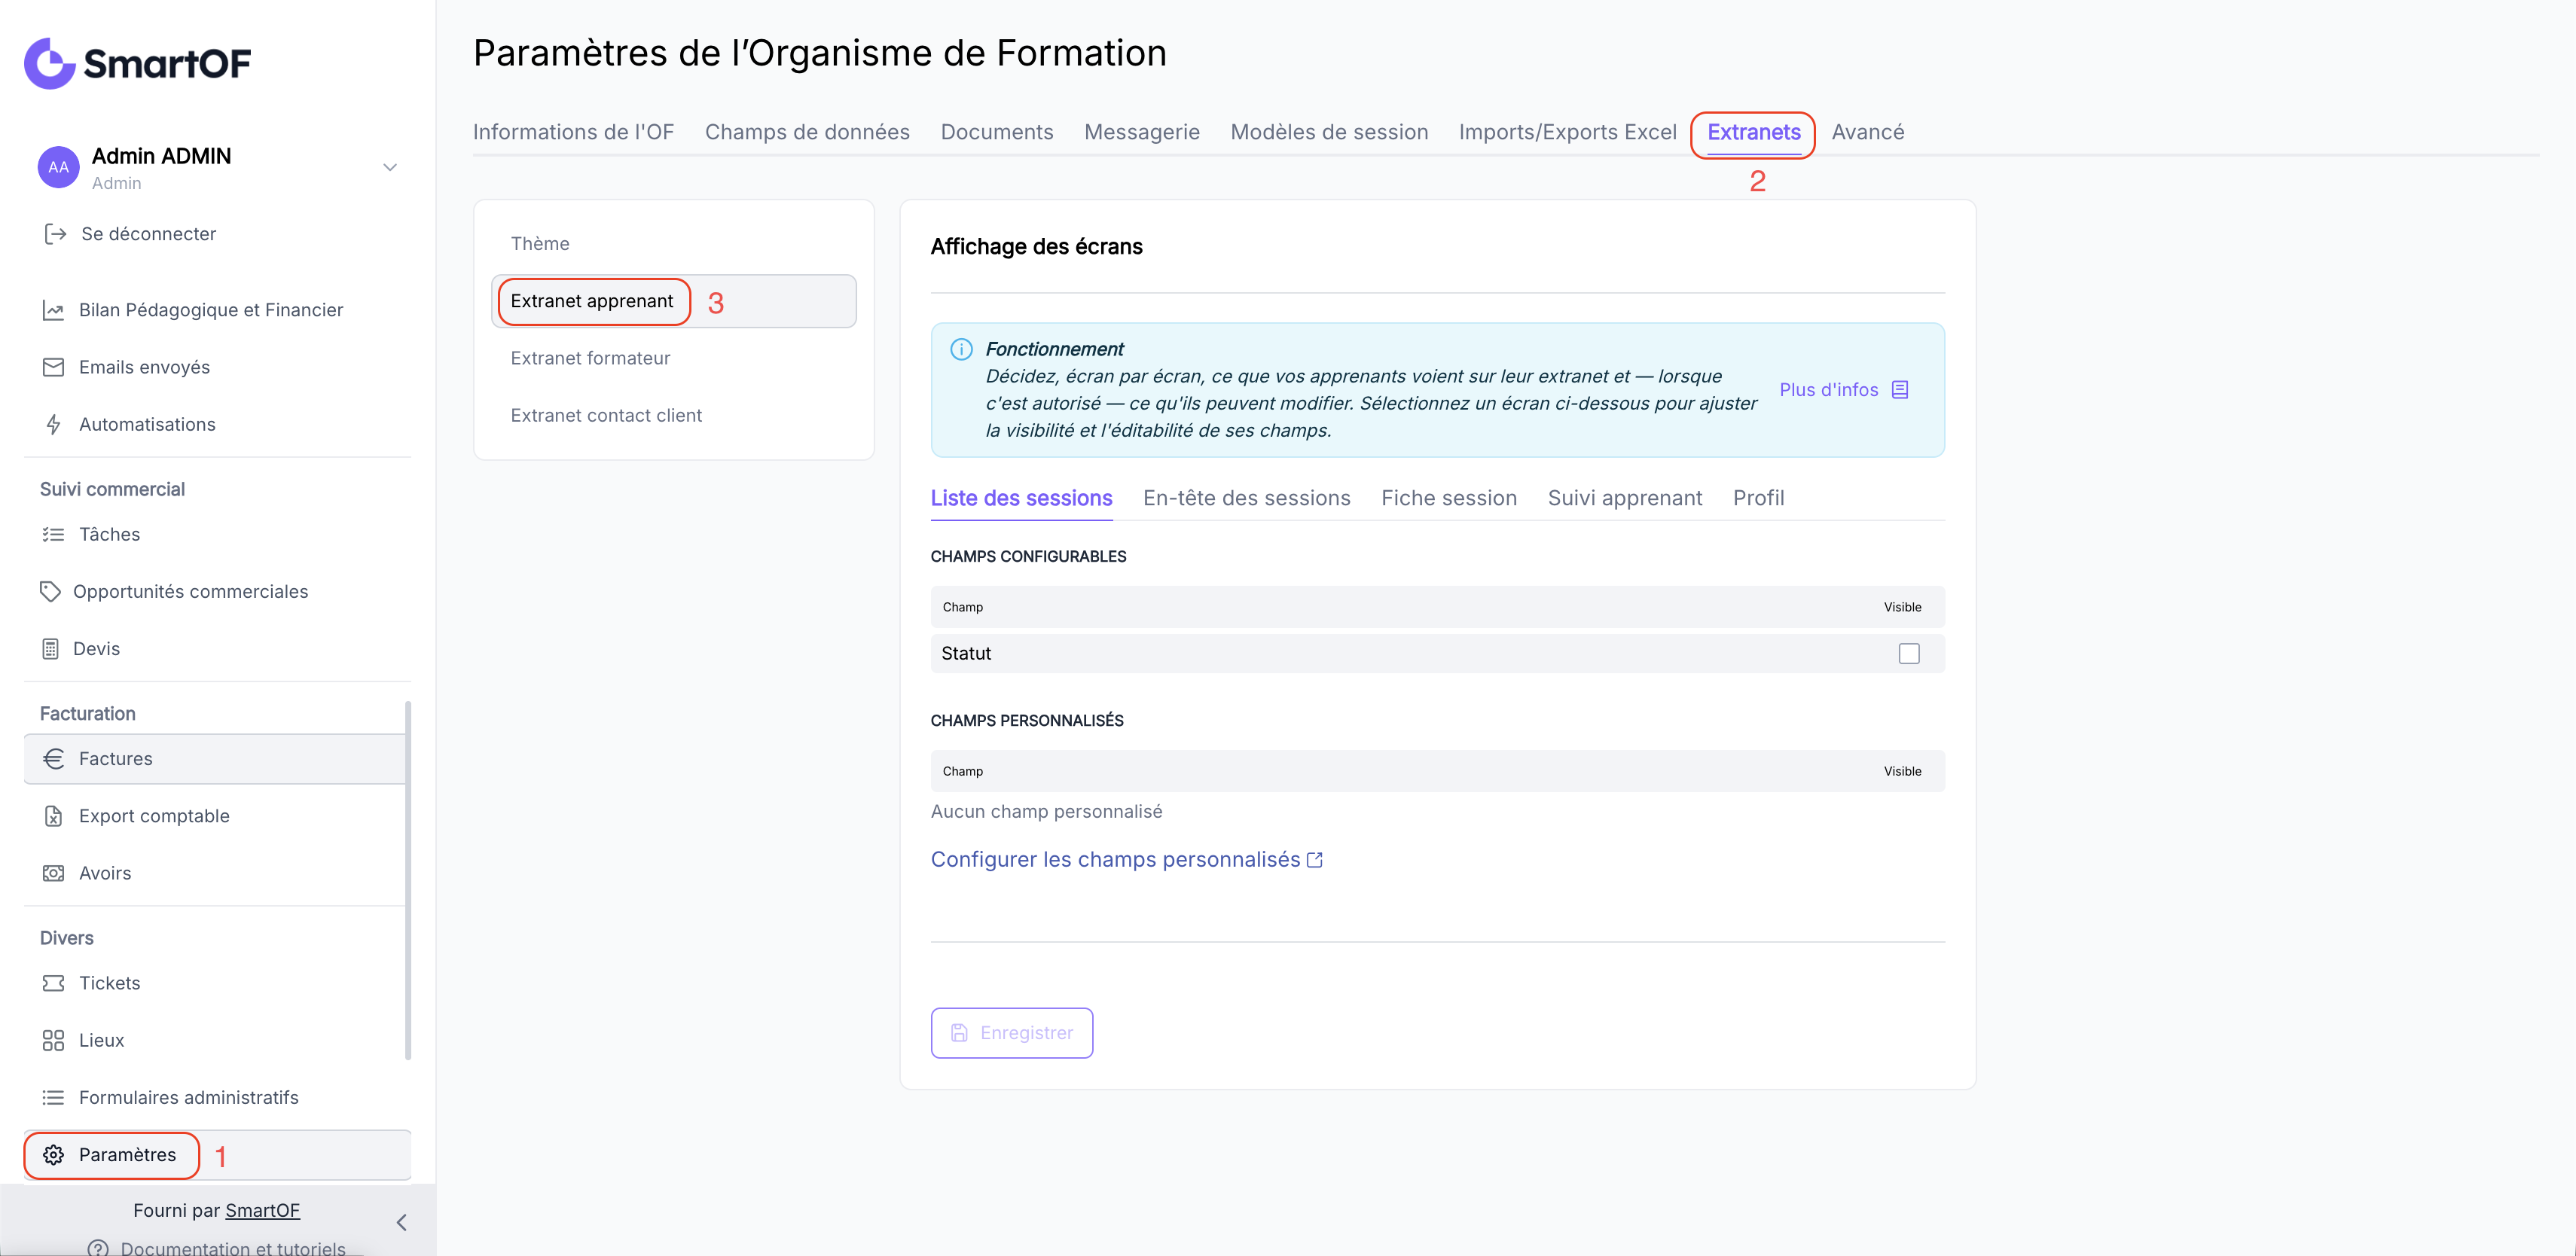Click the Enregistrer button

point(1012,1033)
